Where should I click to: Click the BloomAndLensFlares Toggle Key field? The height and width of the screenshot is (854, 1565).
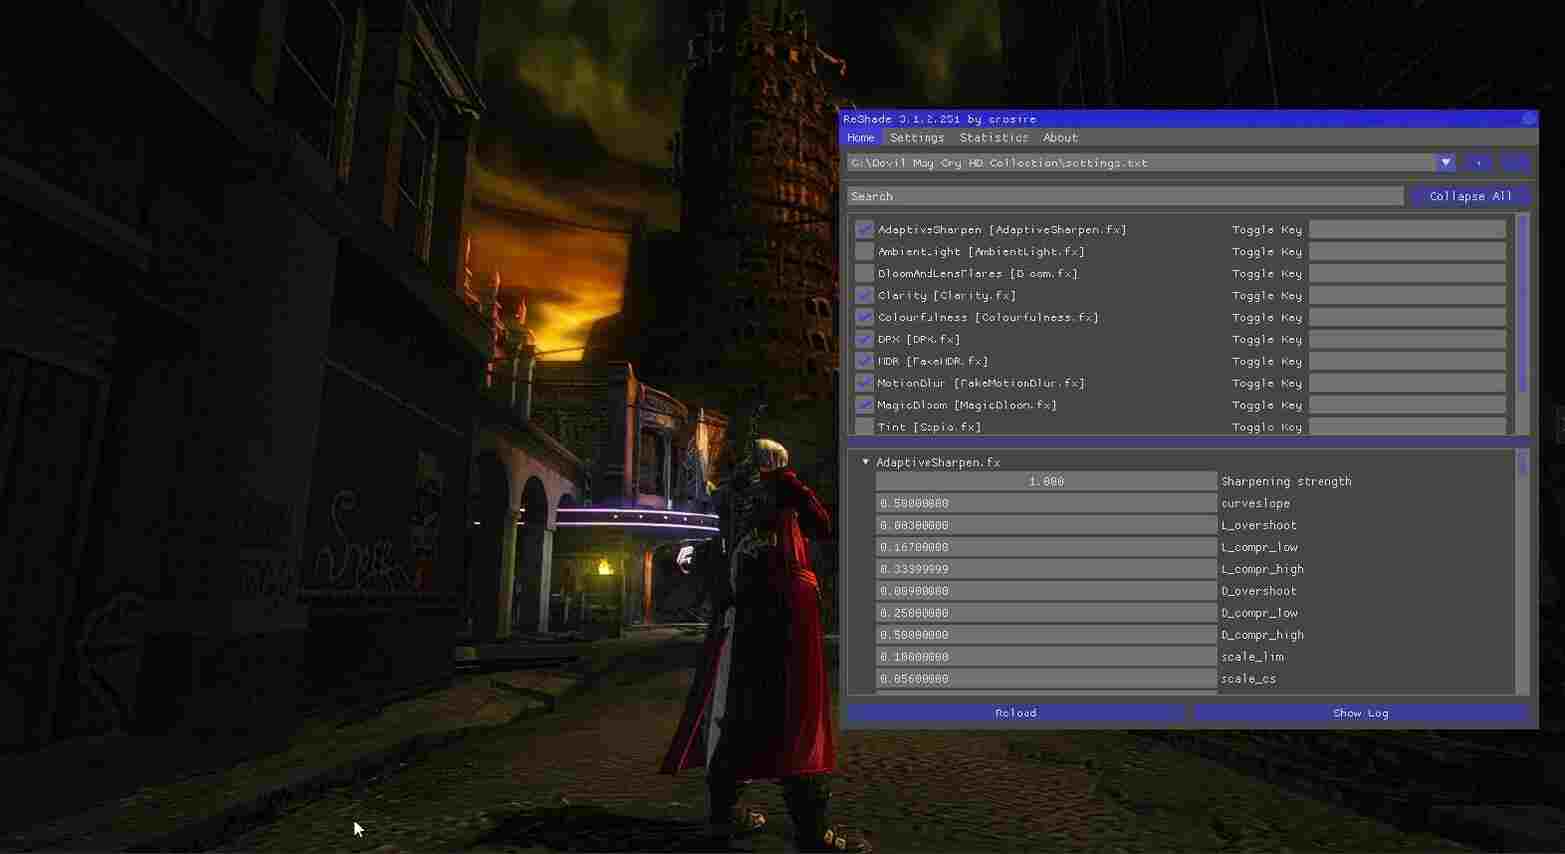point(1407,274)
